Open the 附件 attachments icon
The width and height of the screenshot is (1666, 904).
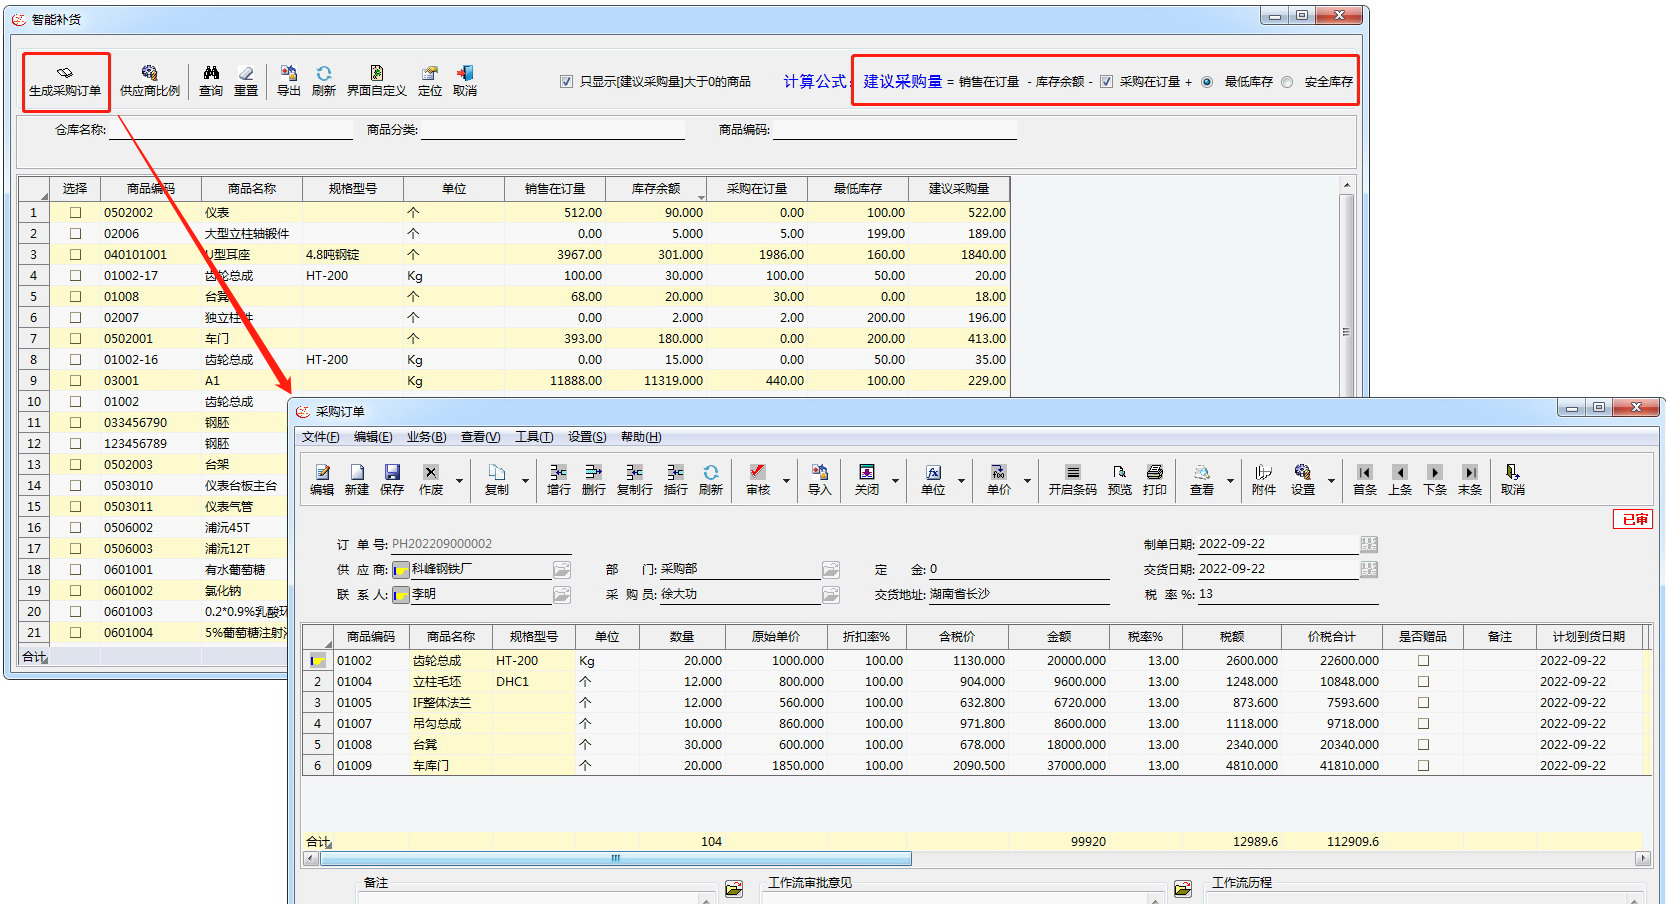(x=1264, y=480)
